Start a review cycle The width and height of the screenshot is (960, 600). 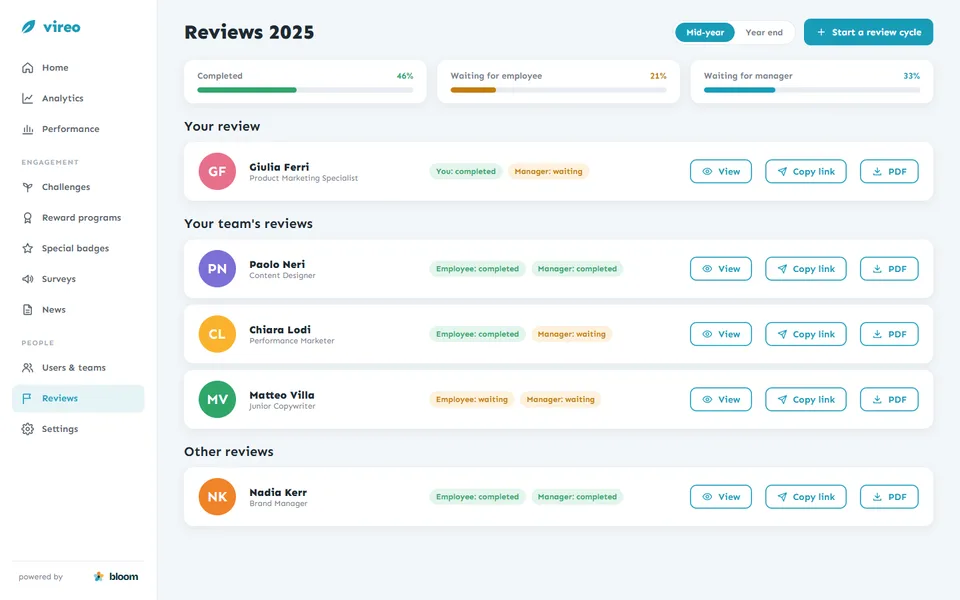pyautogui.click(x=868, y=32)
